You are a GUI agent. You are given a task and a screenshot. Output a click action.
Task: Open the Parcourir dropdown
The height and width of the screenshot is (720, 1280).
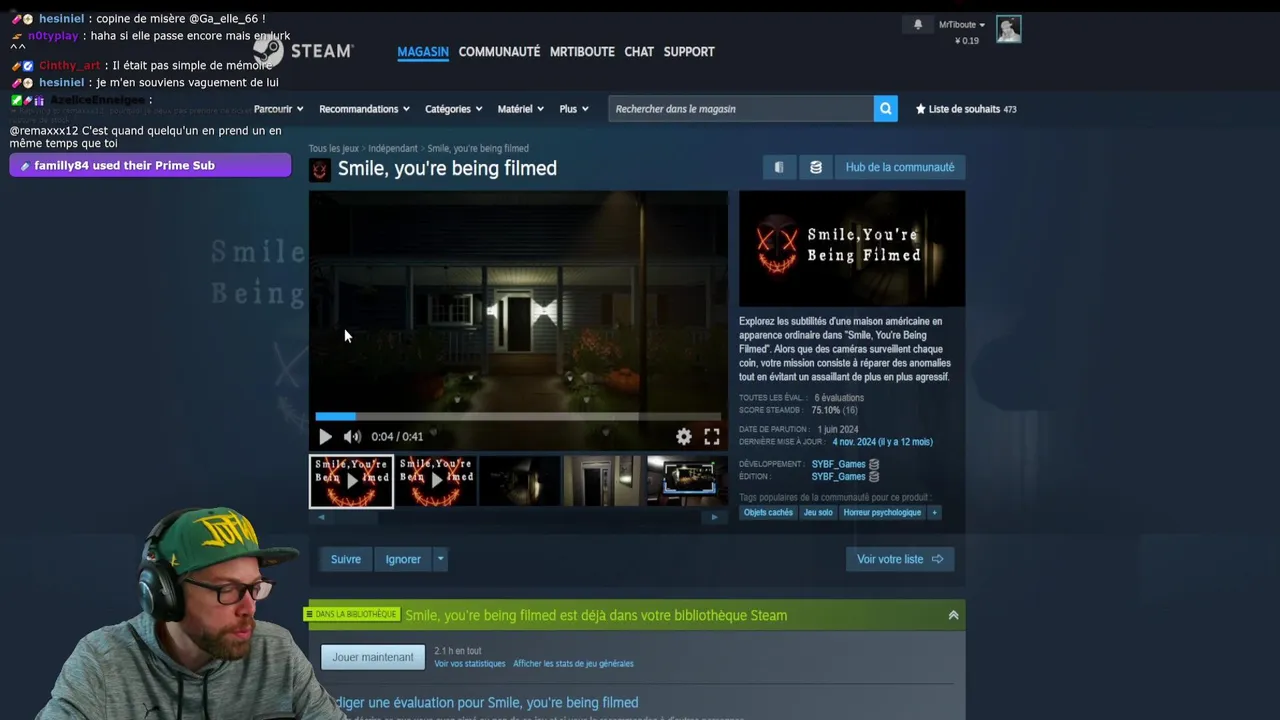278,109
